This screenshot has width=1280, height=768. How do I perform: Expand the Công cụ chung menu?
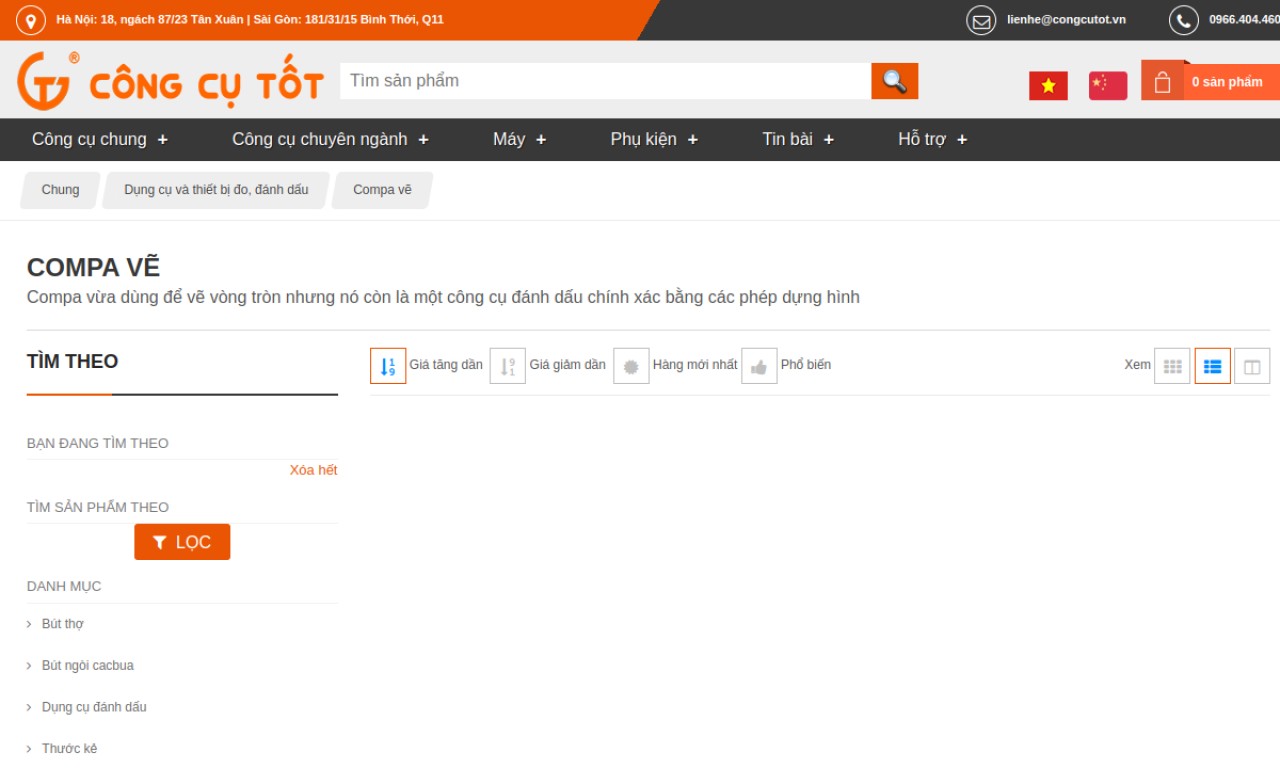100,139
